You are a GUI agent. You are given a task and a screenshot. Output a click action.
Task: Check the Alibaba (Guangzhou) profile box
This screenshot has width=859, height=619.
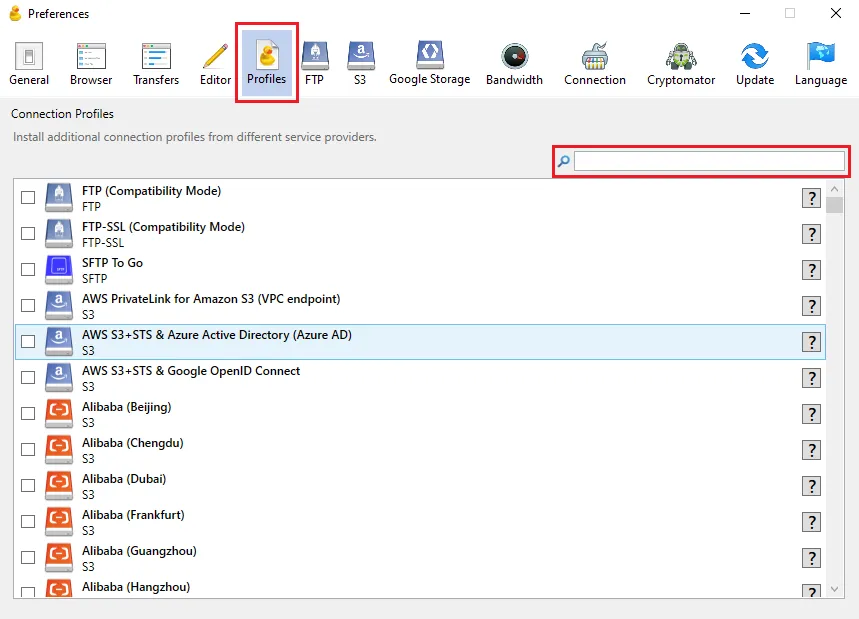click(x=28, y=558)
